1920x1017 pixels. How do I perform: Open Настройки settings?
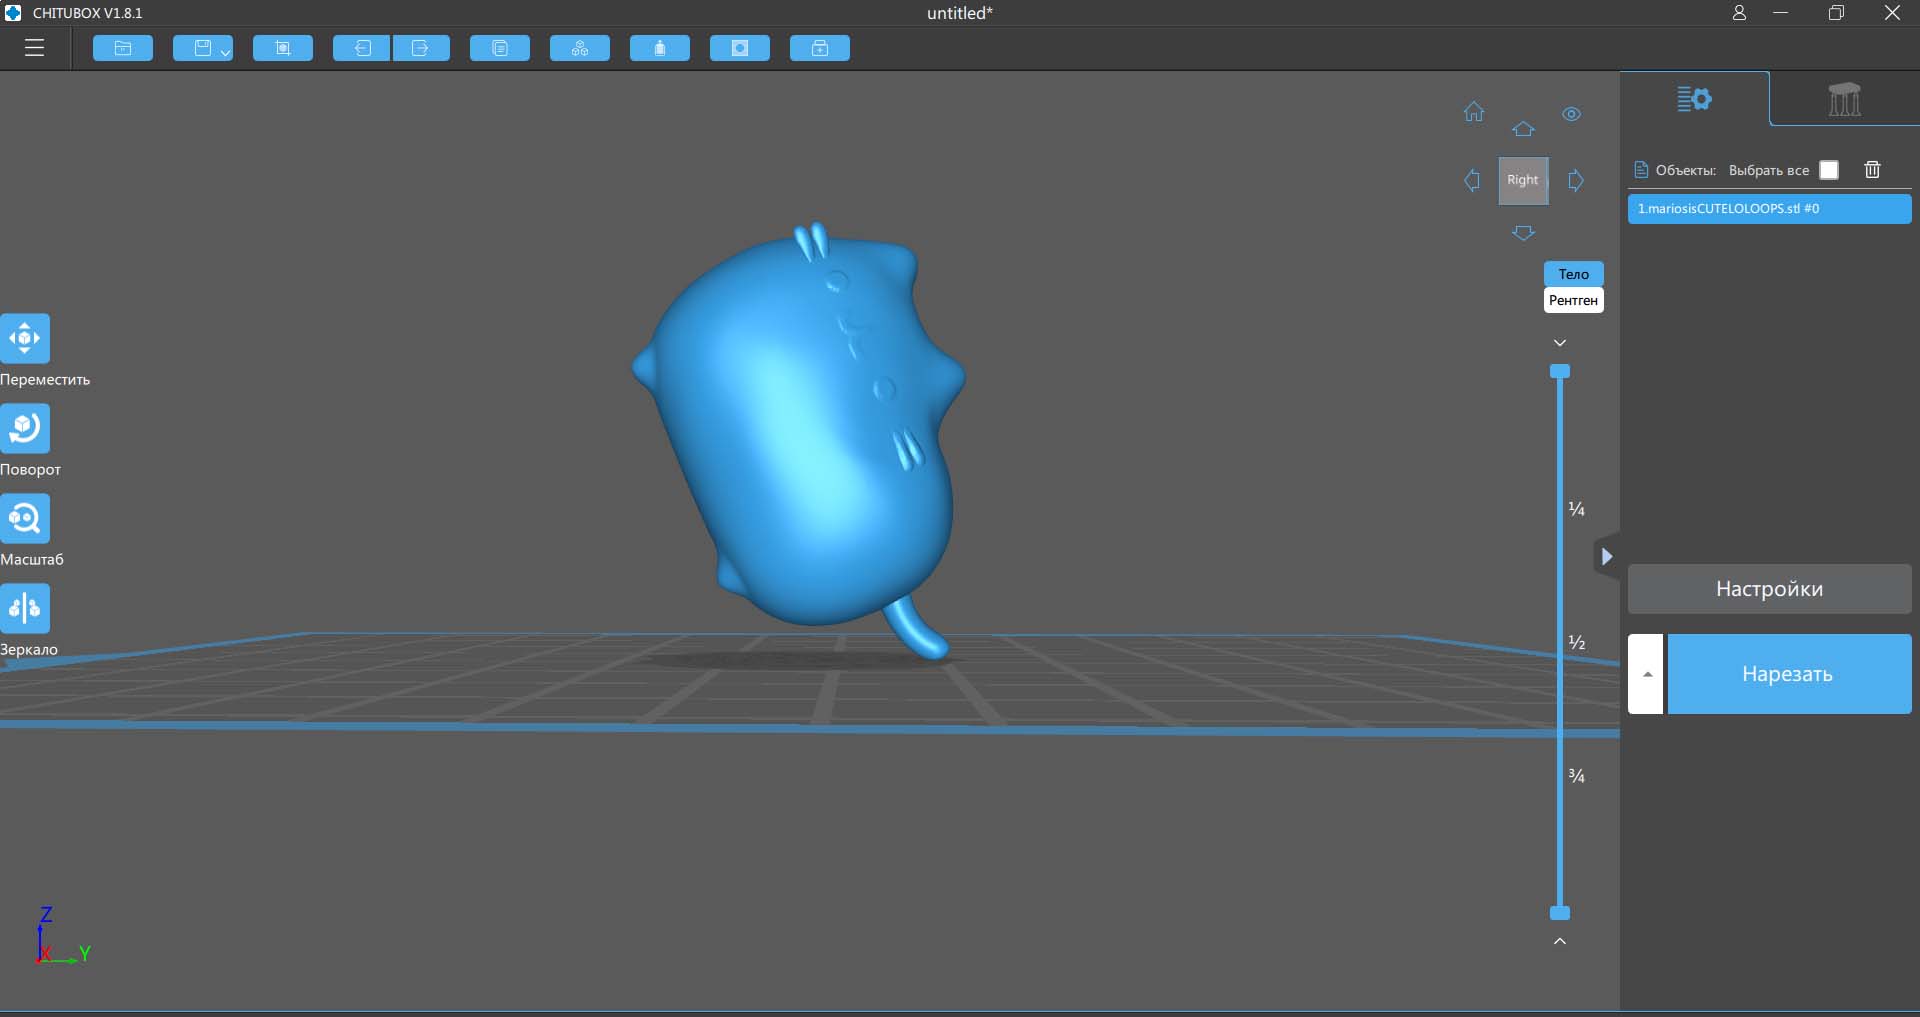[1769, 589]
